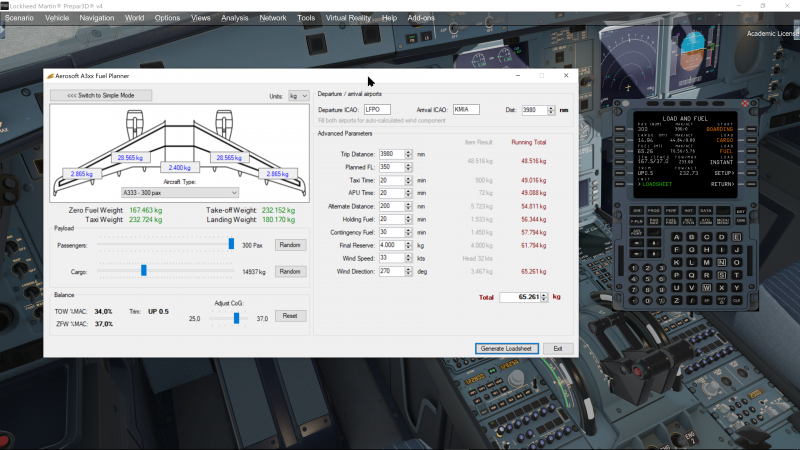Screen dimensions: 800x450
Task: Open F-PLN page via MCDU key
Action: point(637,221)
